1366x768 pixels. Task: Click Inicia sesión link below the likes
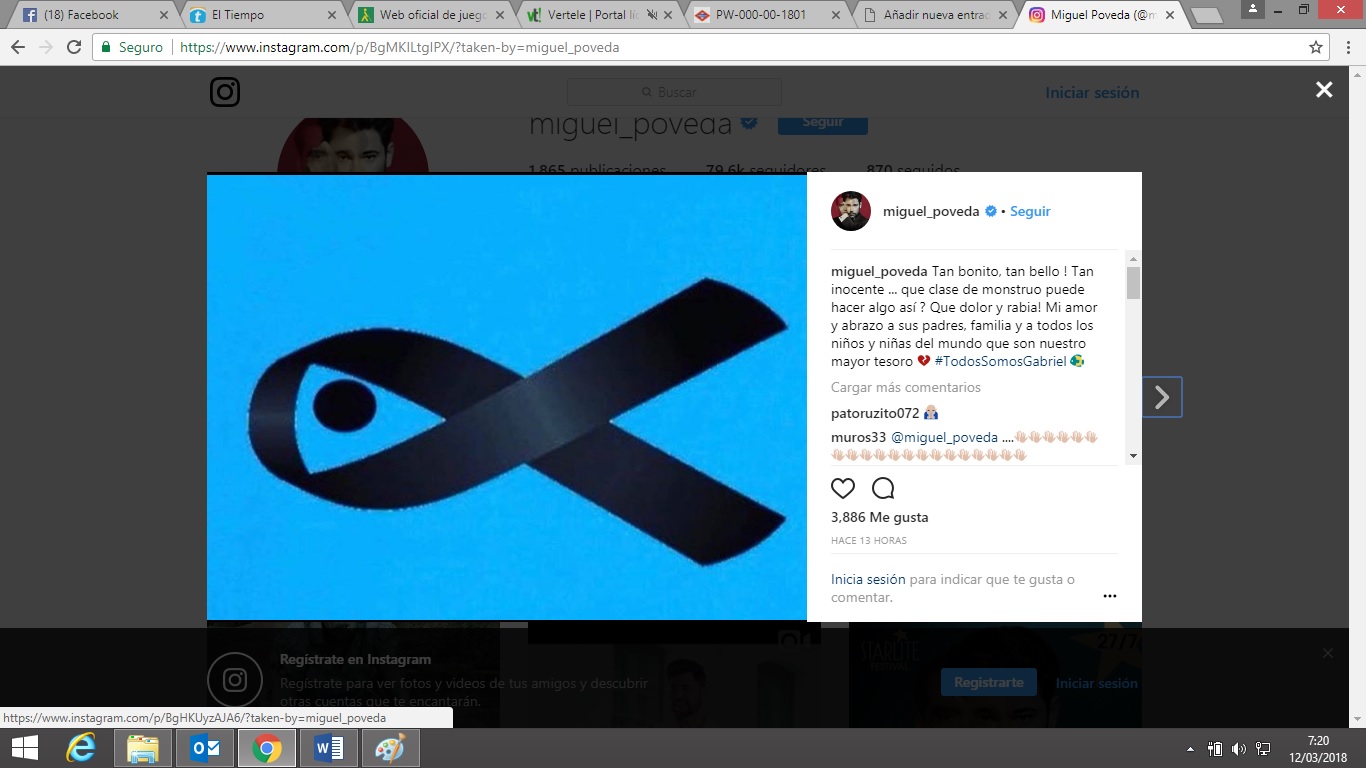point(868,579)
